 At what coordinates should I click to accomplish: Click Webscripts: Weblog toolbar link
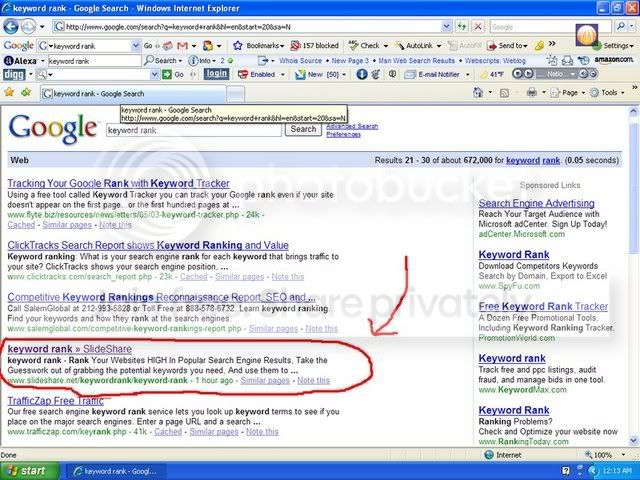click(495, 60)
